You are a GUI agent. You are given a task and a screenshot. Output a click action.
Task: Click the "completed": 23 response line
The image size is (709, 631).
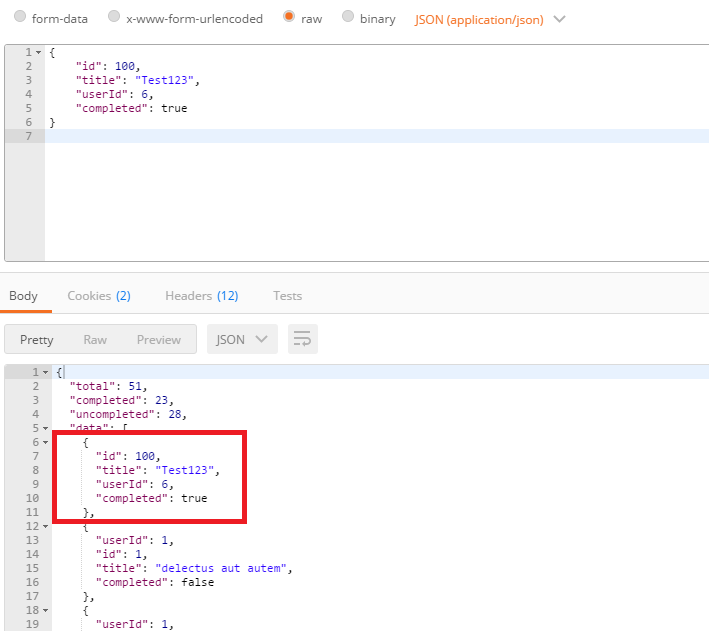[122, 400]
